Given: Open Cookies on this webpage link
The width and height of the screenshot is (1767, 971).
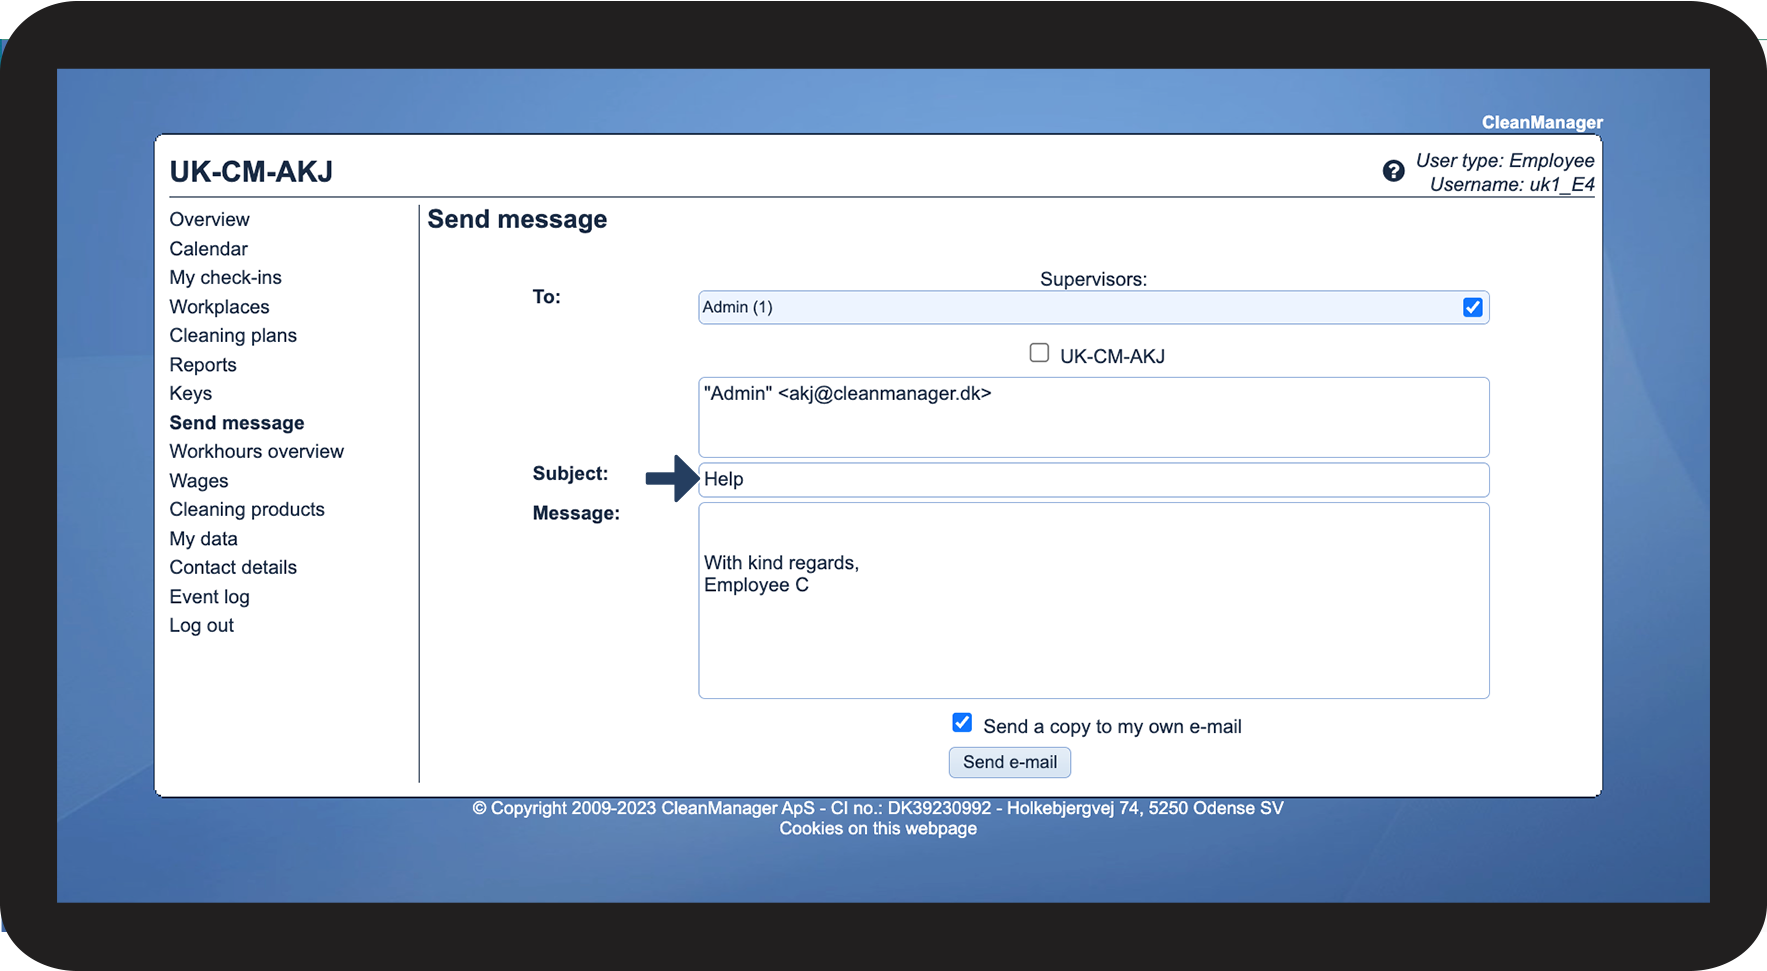Looking at the screenshot, I should coord(878,828).
